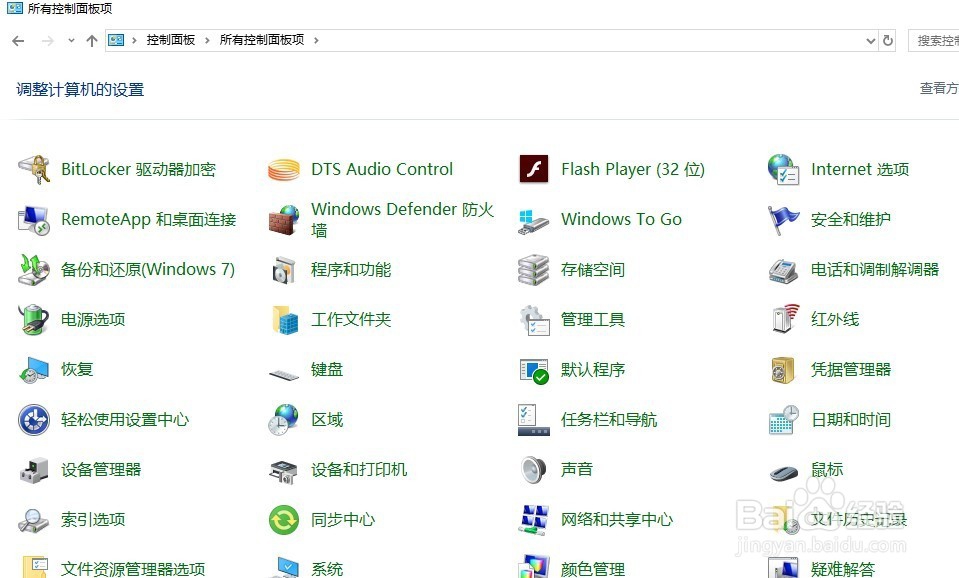Open the 索引选项 text link
The width and height of the screenshot is (959, 578).
coord(93,520)
